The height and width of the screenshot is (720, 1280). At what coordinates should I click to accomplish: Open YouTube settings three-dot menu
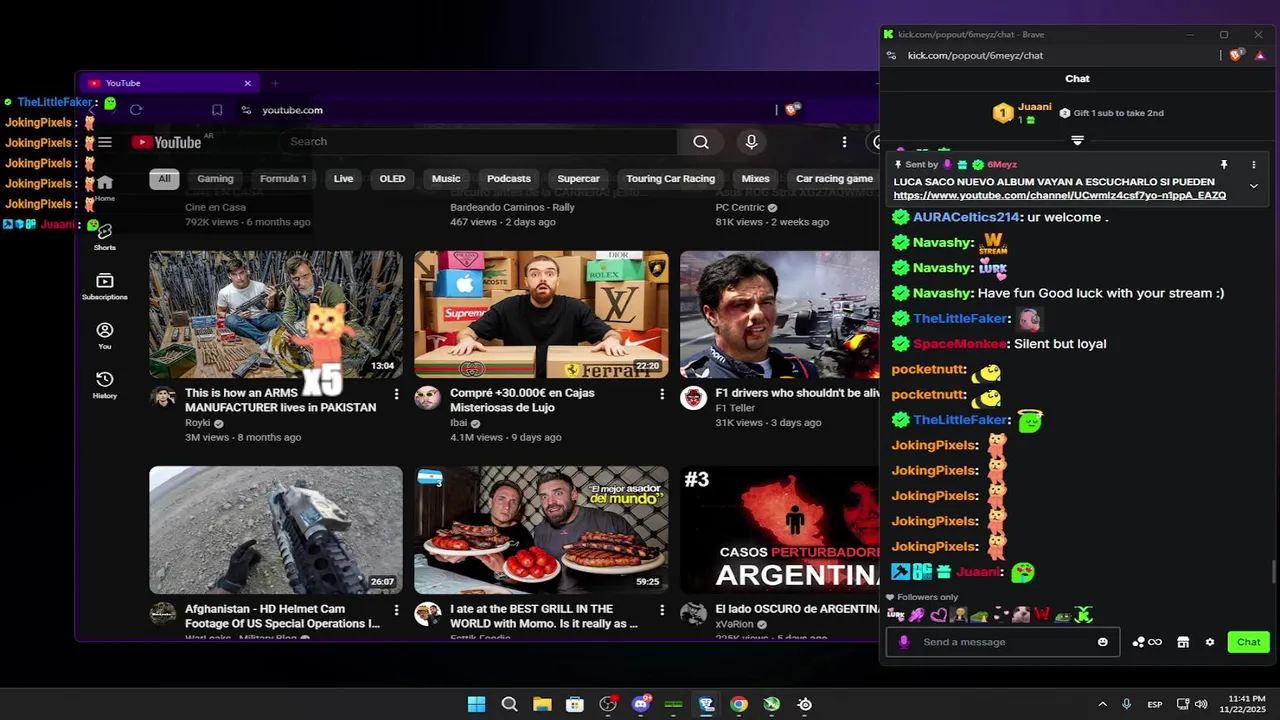coord(844,142)
